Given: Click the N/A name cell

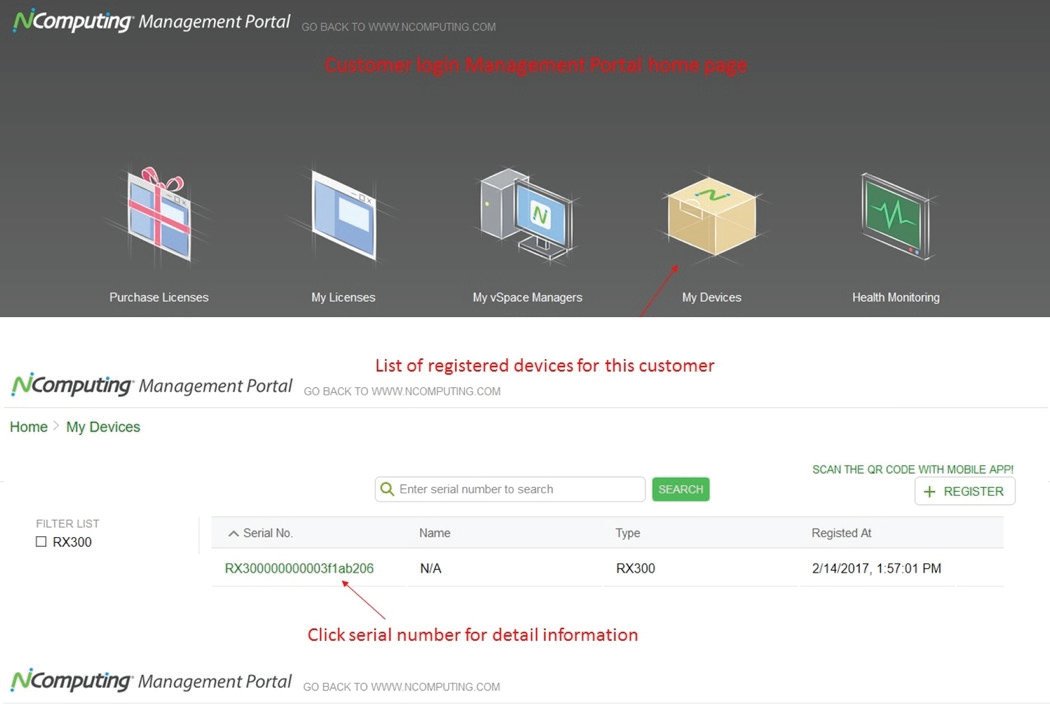Looking at the screenshot, I should pyautogui.click(x=431, y=569).
